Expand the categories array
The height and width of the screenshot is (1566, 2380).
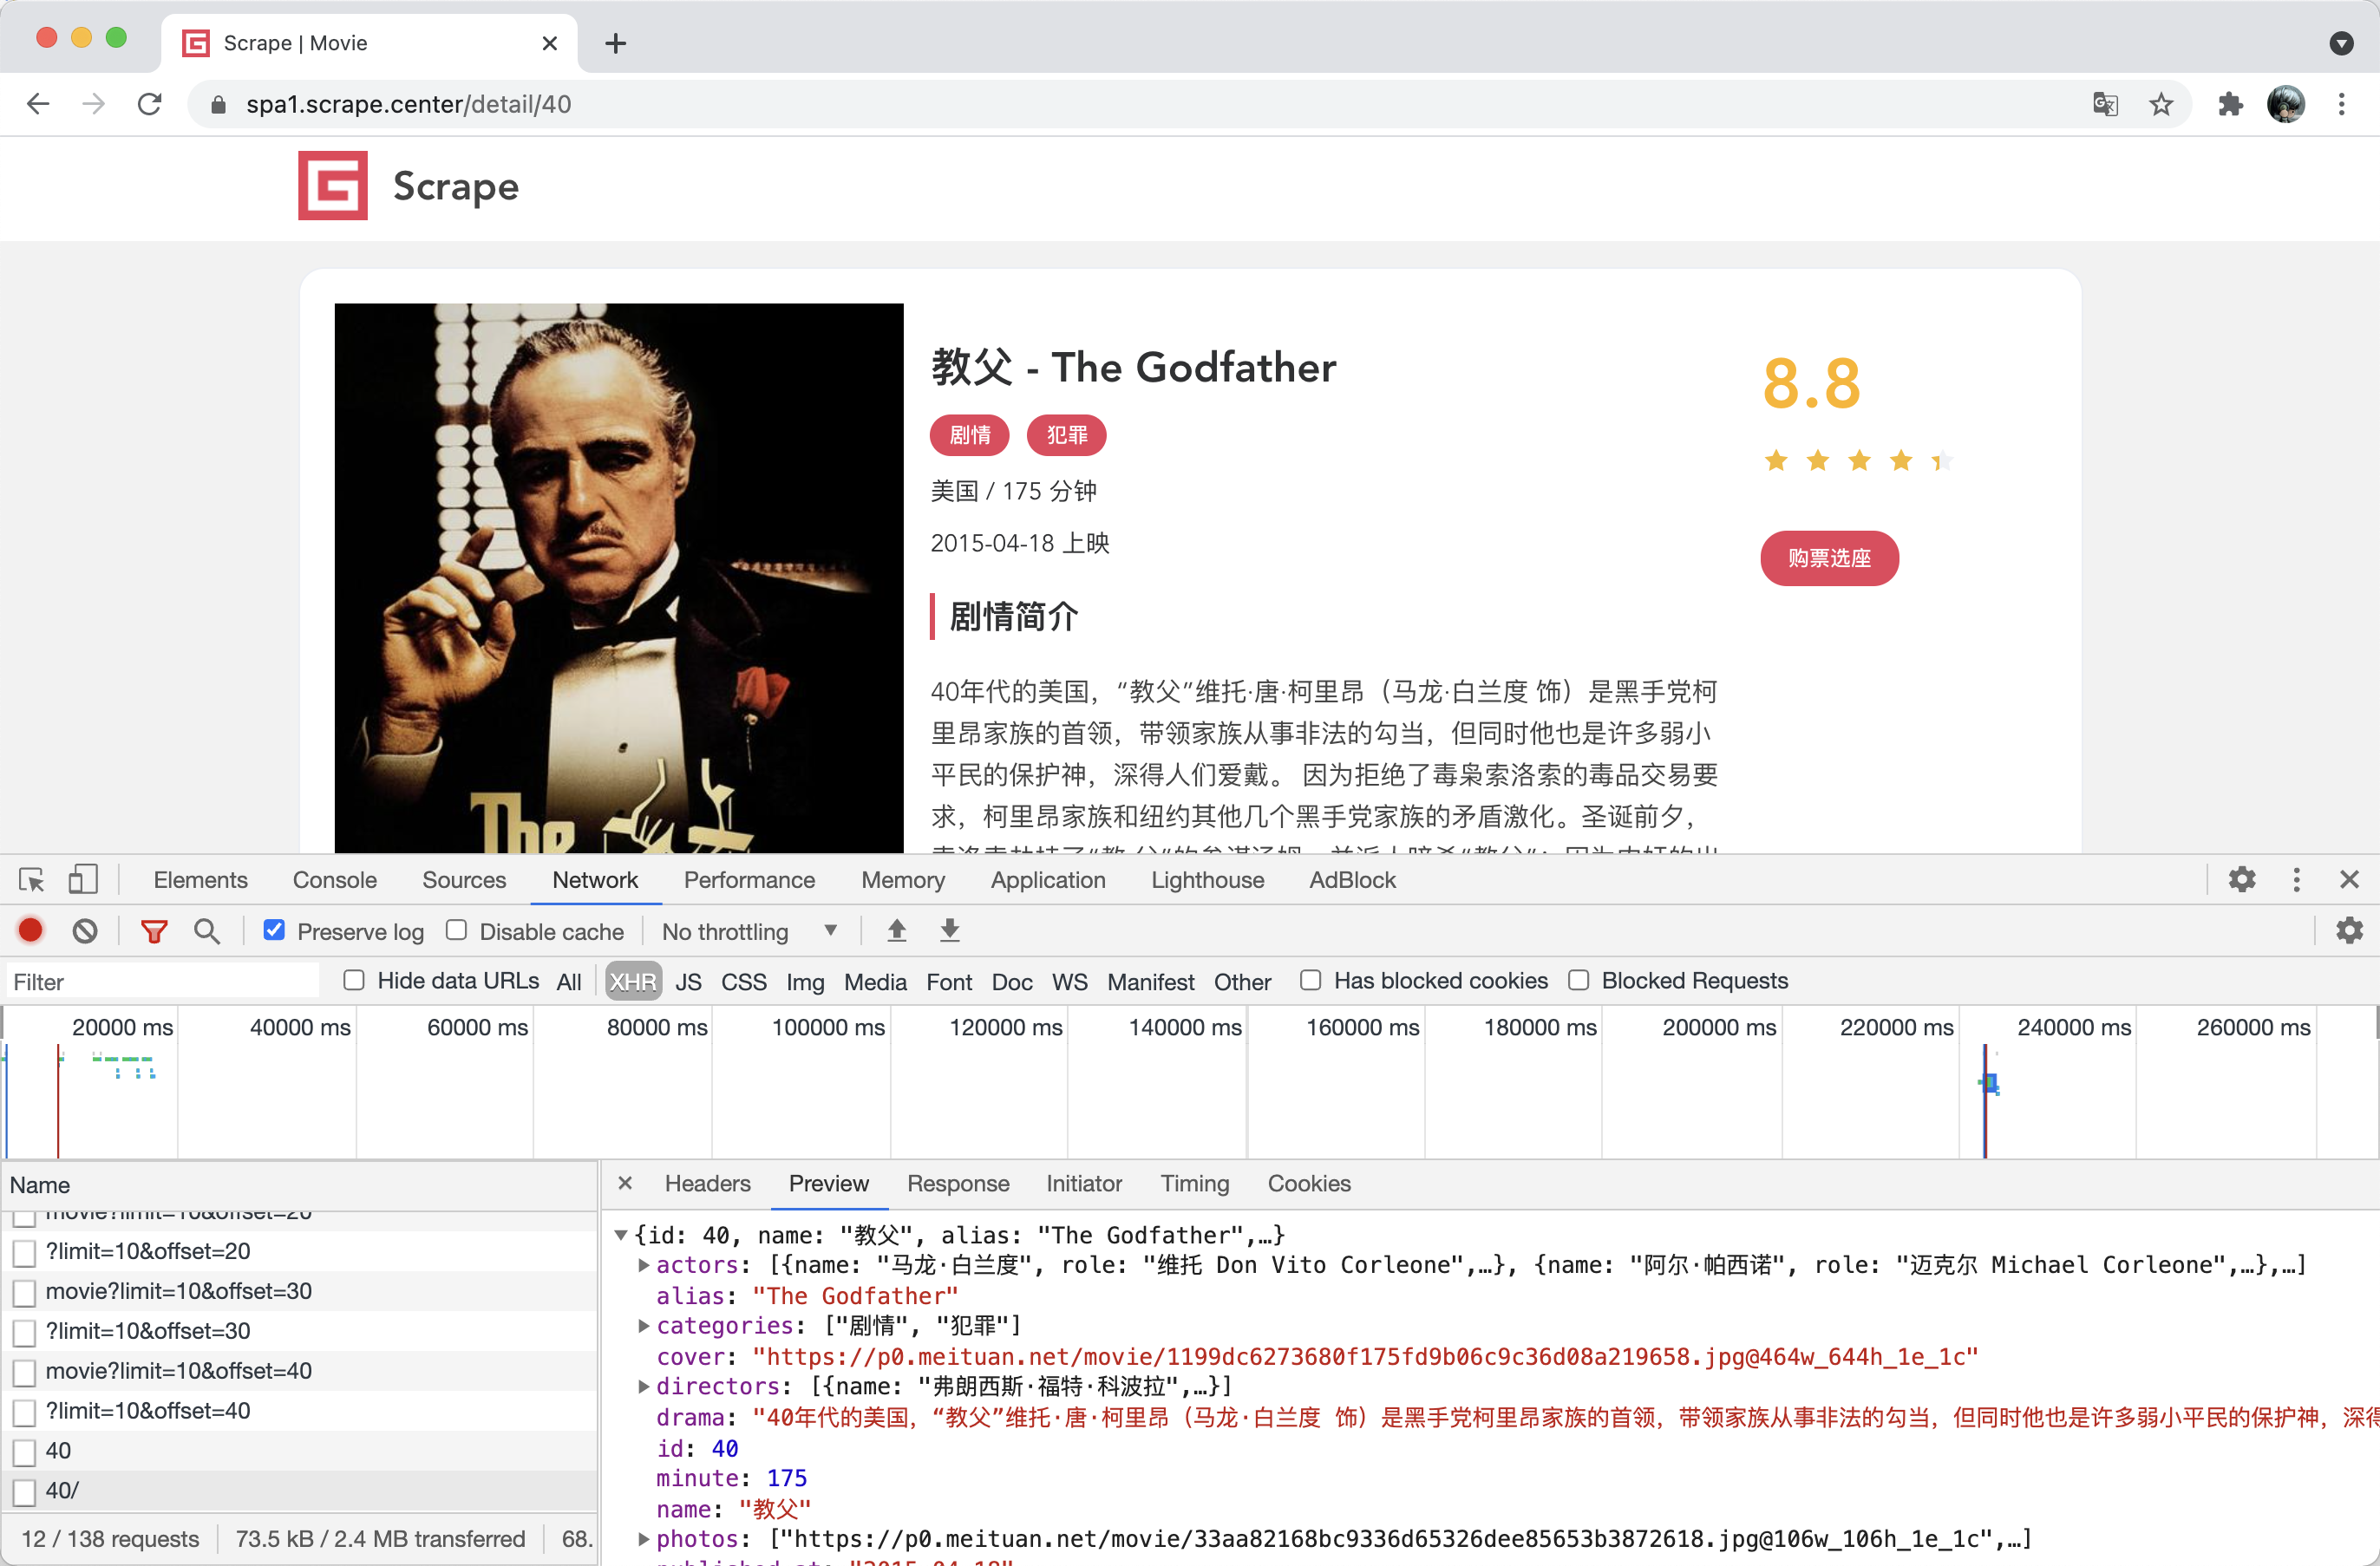pyautogui.click(x=644, y=1325)
